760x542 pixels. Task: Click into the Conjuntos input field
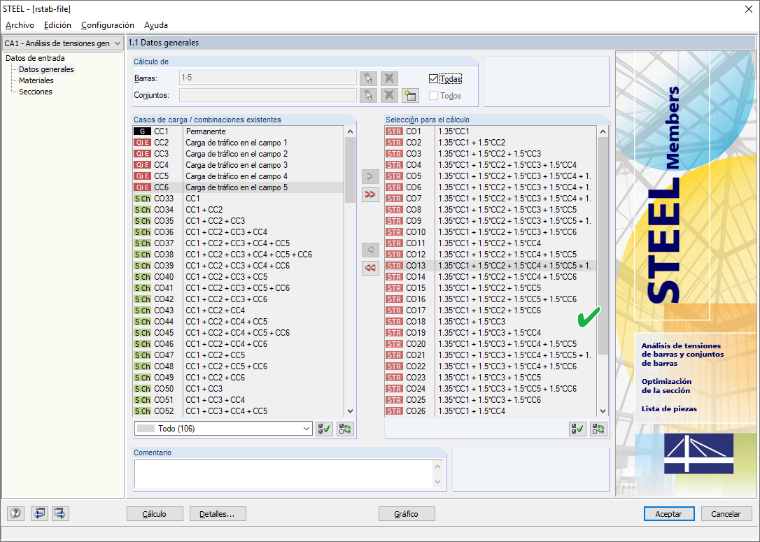coord(268,95)
